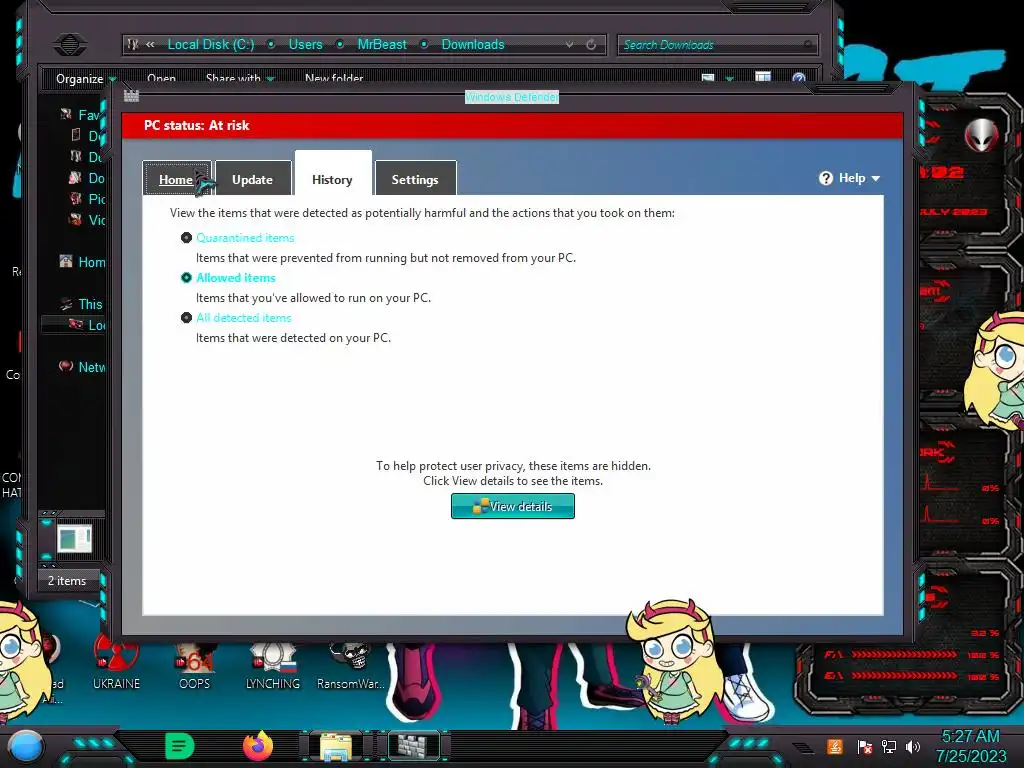
Task: Select Homegroup in the Explorer navigation pane
Action: click(83, 262)
